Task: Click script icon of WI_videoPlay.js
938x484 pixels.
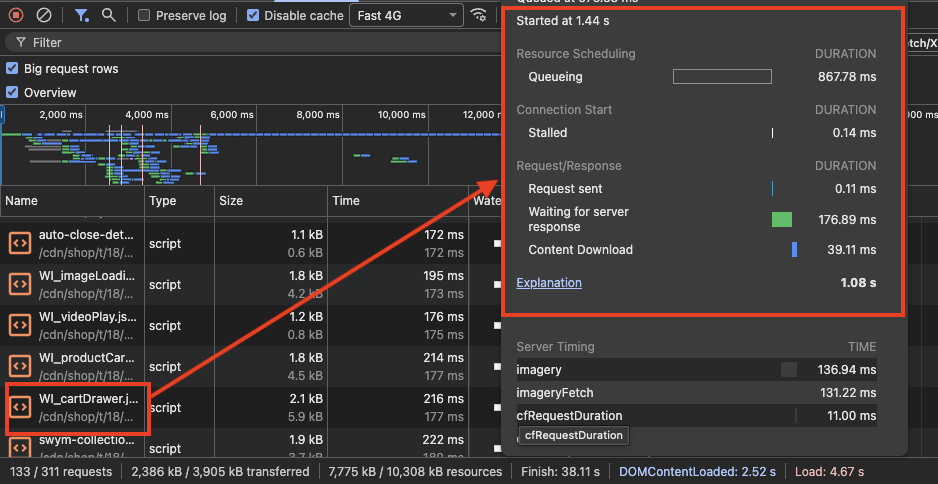Action: (x=20, y=325)
